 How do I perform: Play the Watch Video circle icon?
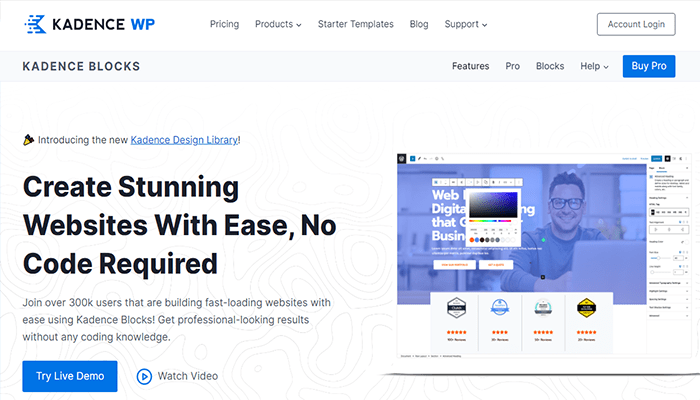[x=144, y=376]
